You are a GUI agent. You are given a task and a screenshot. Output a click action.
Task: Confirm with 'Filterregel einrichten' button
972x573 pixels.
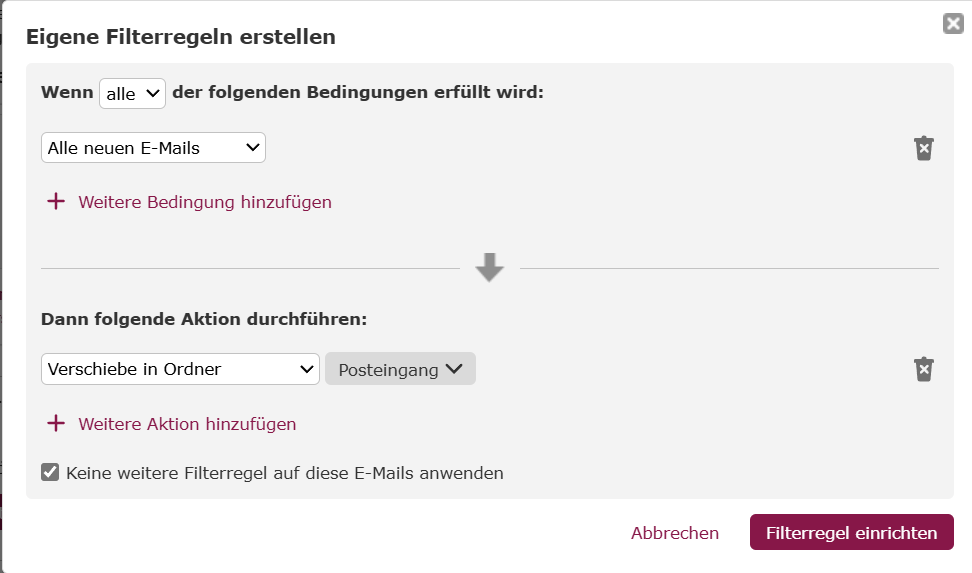click(x=851, y=533)
